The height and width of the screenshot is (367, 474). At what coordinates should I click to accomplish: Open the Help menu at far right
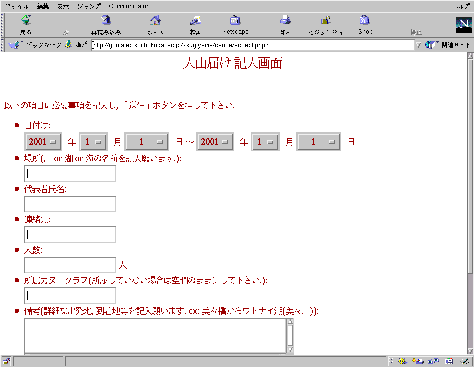click(463, 6)
